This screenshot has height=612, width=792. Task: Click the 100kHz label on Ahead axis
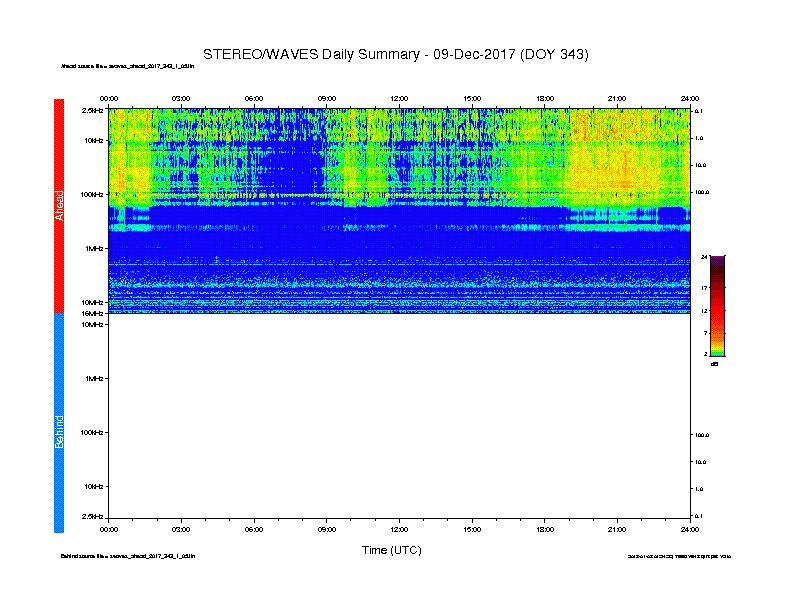click(92, 194)
